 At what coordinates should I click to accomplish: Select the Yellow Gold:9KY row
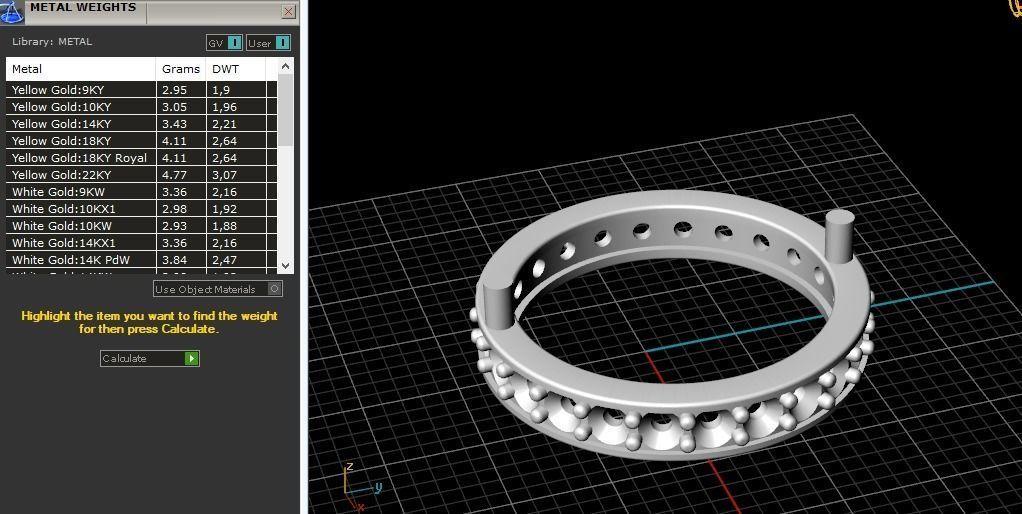click(141, 90)
